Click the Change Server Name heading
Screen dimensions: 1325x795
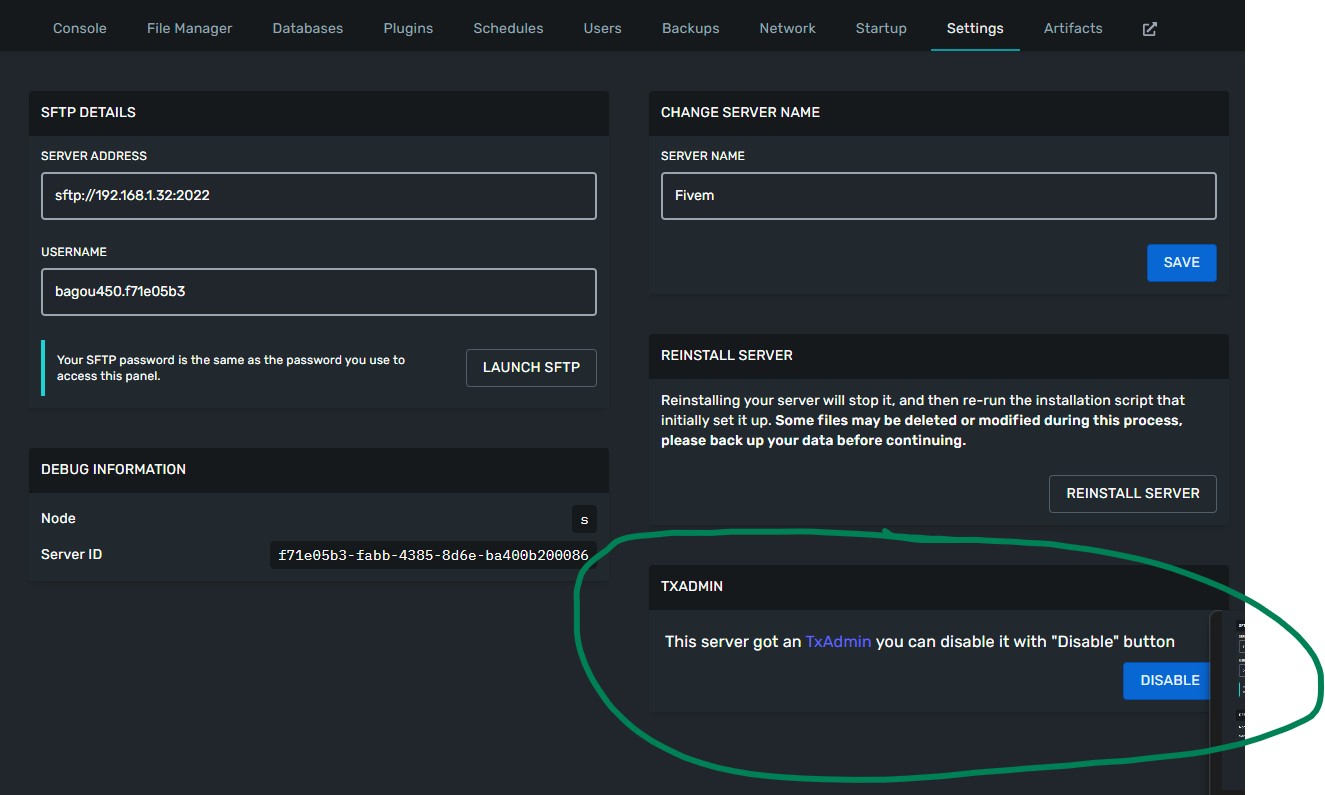[740, 112]
